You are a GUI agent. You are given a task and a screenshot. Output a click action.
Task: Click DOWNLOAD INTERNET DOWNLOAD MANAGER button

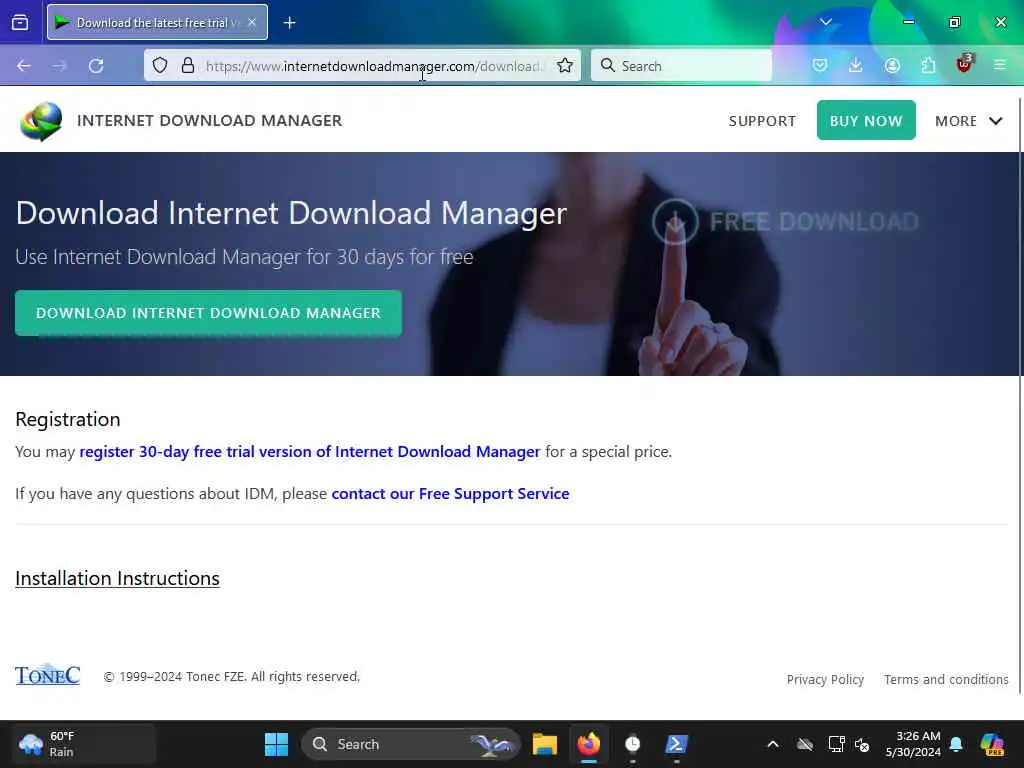click(208, 313)
